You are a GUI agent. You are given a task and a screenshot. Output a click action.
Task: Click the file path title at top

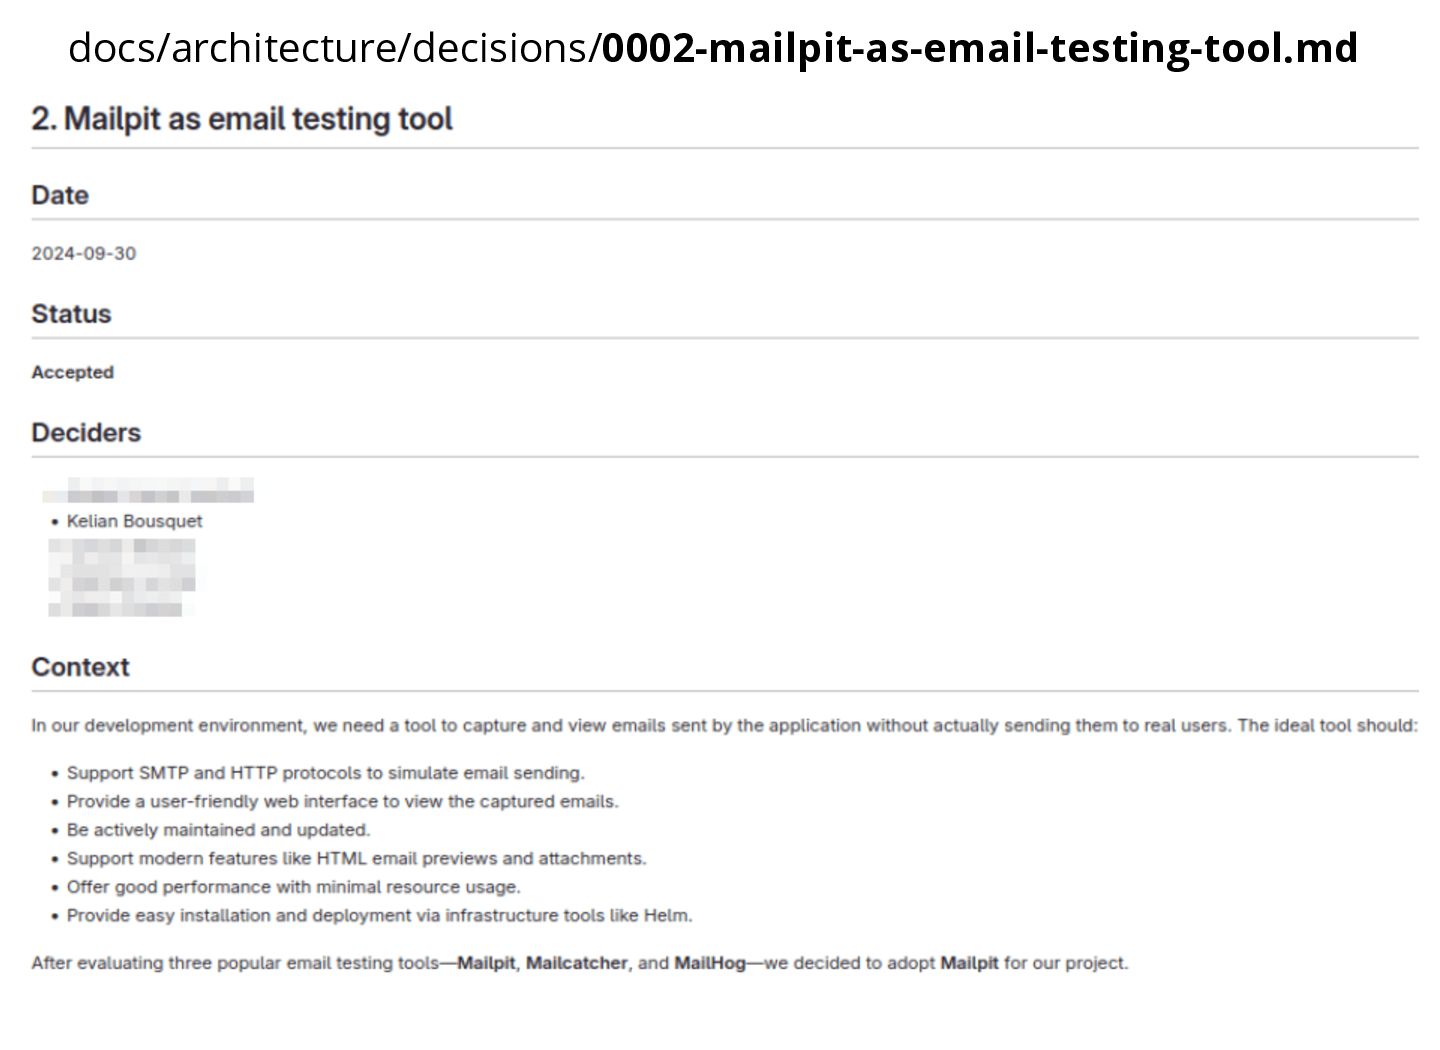click(712, 48)
